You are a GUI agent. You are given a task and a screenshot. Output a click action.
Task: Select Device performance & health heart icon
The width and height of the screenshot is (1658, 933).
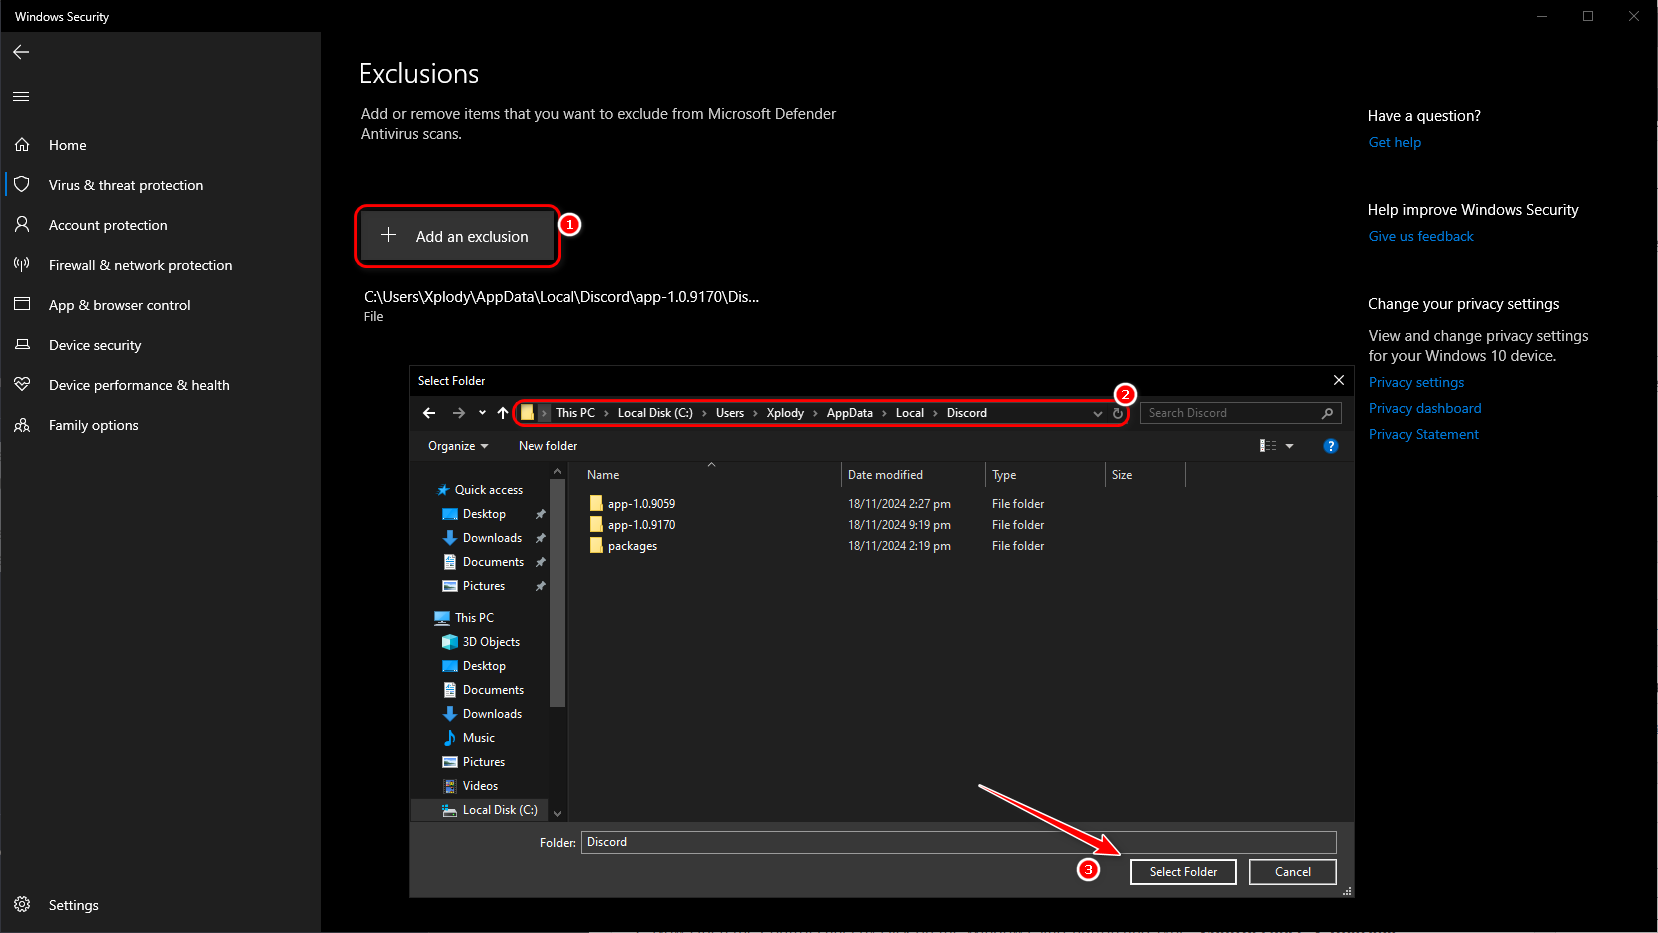click(x=22, y=385)
